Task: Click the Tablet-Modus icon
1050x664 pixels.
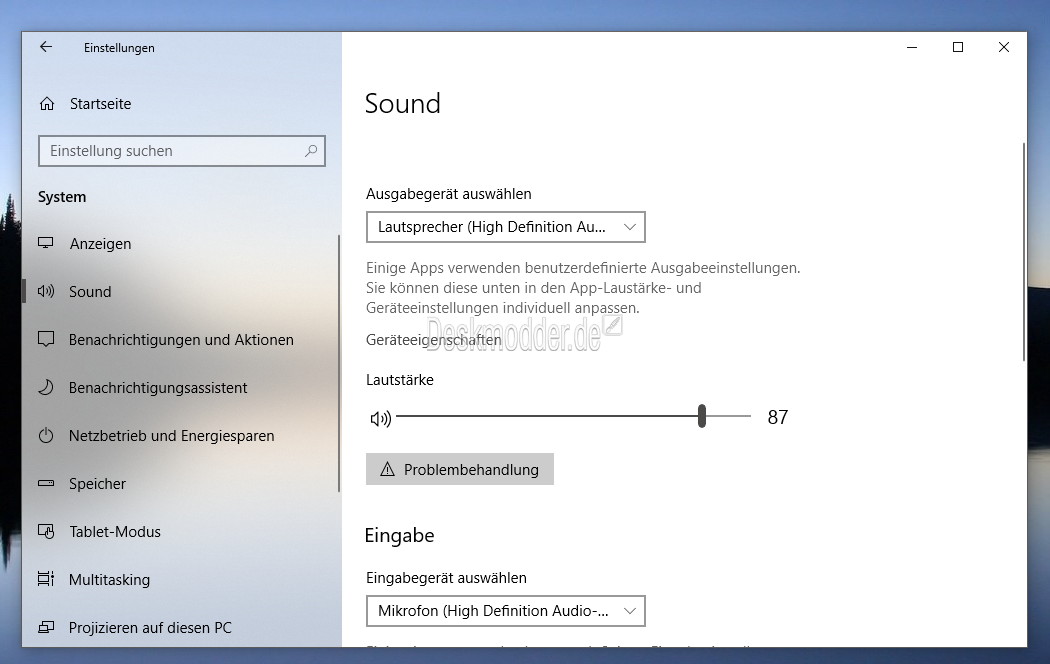Action: pos(46,532)
